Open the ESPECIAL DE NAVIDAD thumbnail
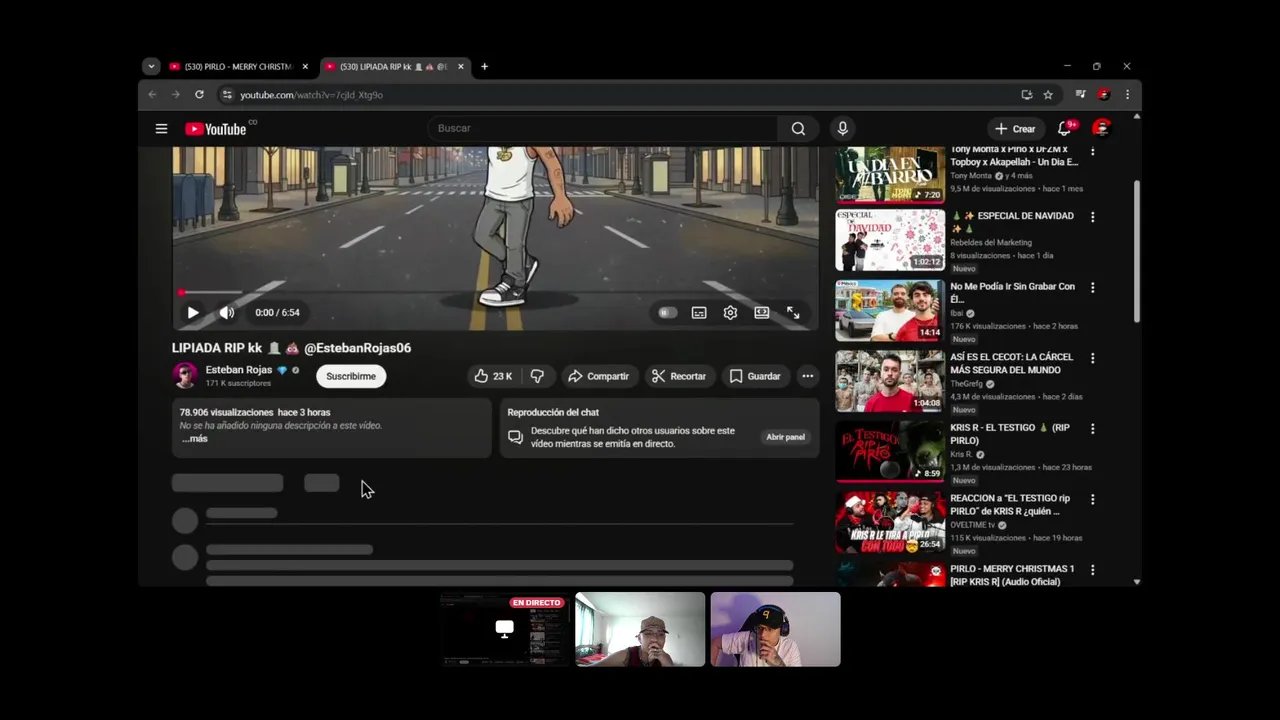The image size is (1280, 720). click(x=890, y=240)
